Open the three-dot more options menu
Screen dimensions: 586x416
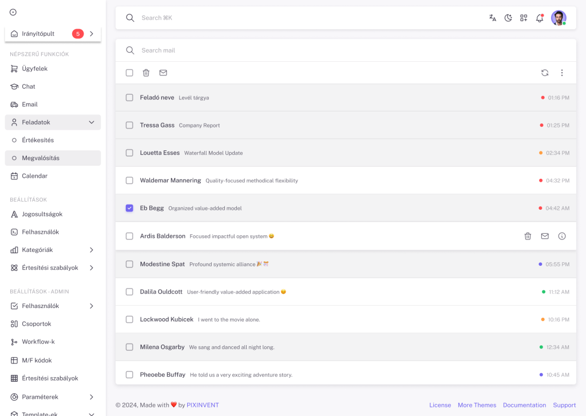point(562,73)
